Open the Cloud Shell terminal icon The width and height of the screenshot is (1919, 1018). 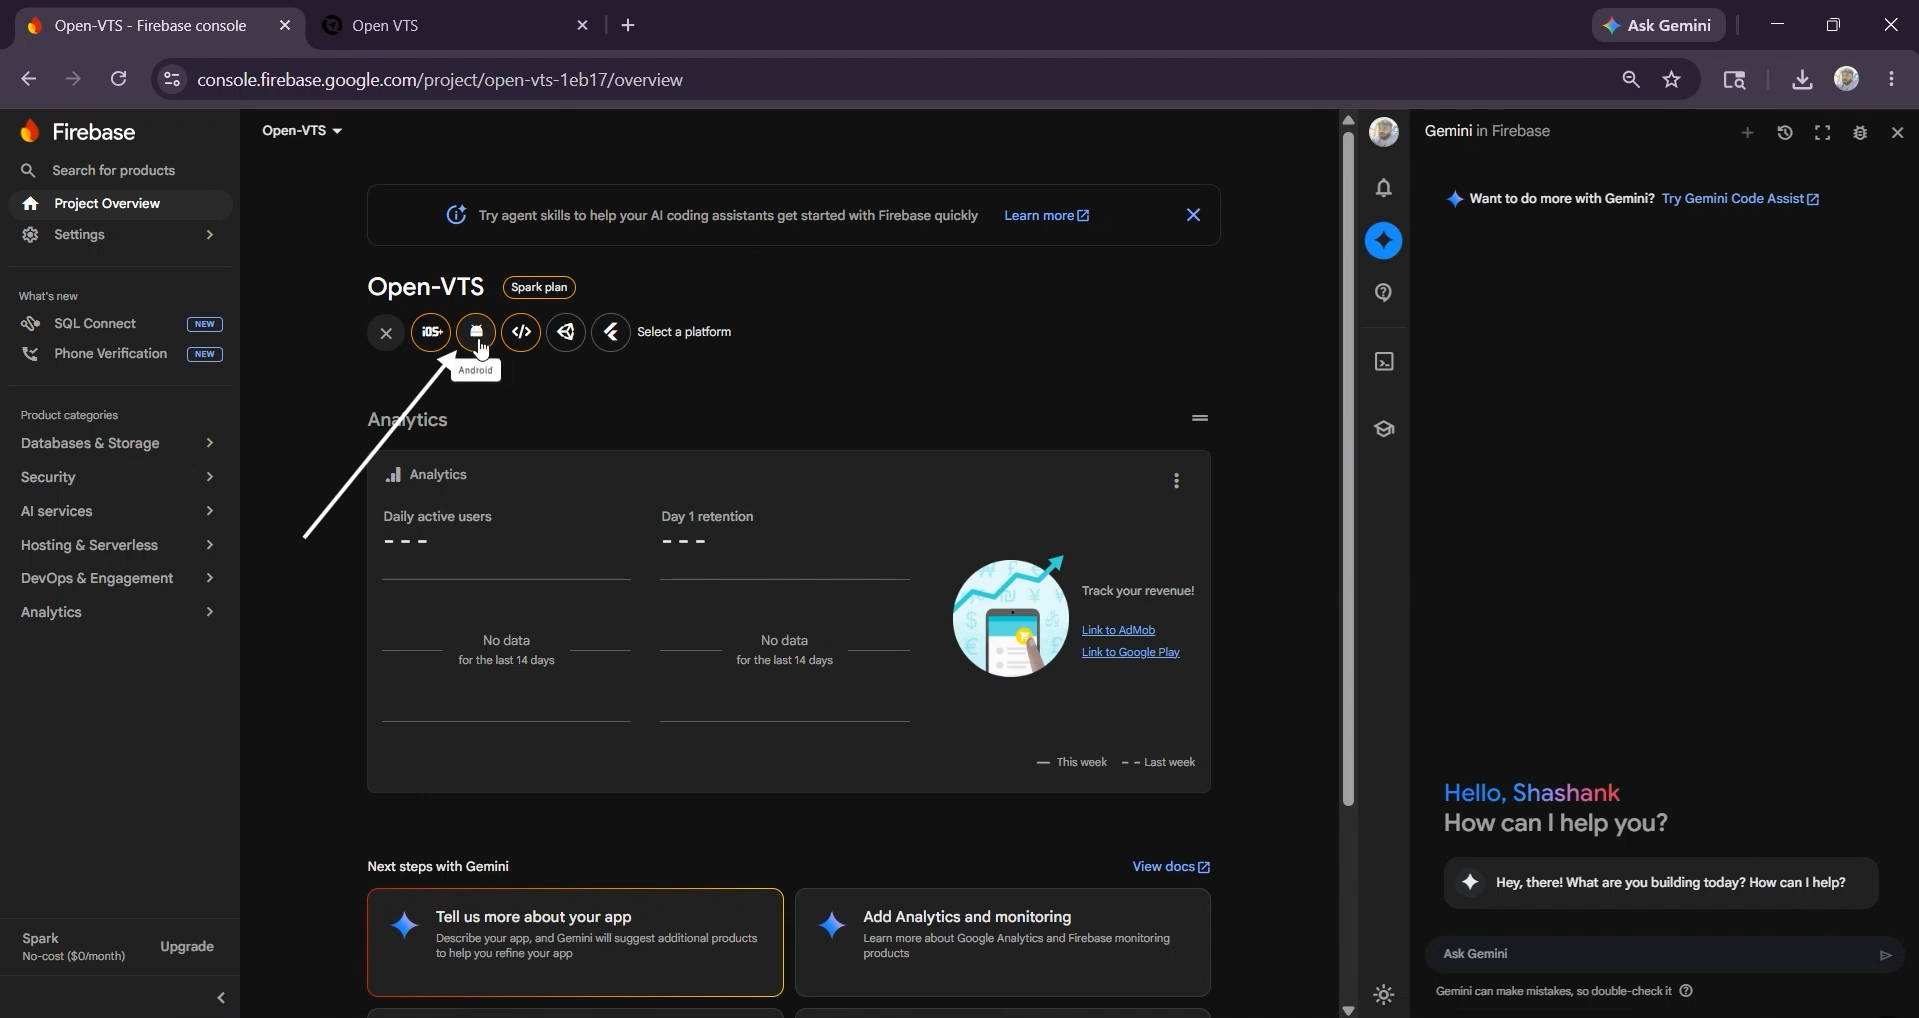click(1384, 362)
